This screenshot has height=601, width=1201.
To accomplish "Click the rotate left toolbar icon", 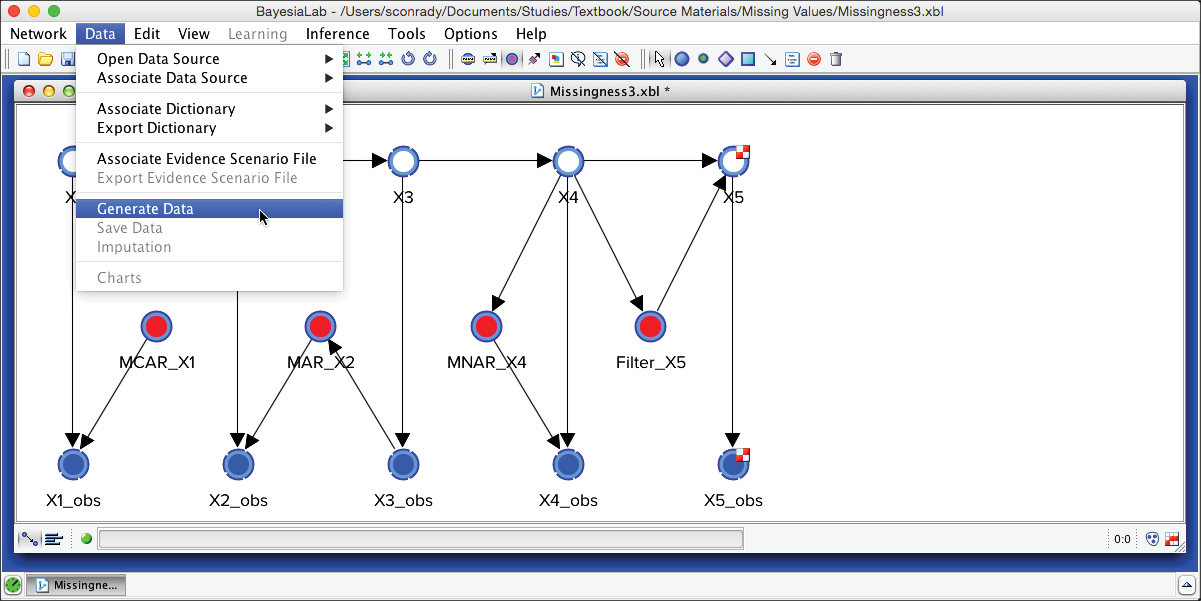I will 408,59.
